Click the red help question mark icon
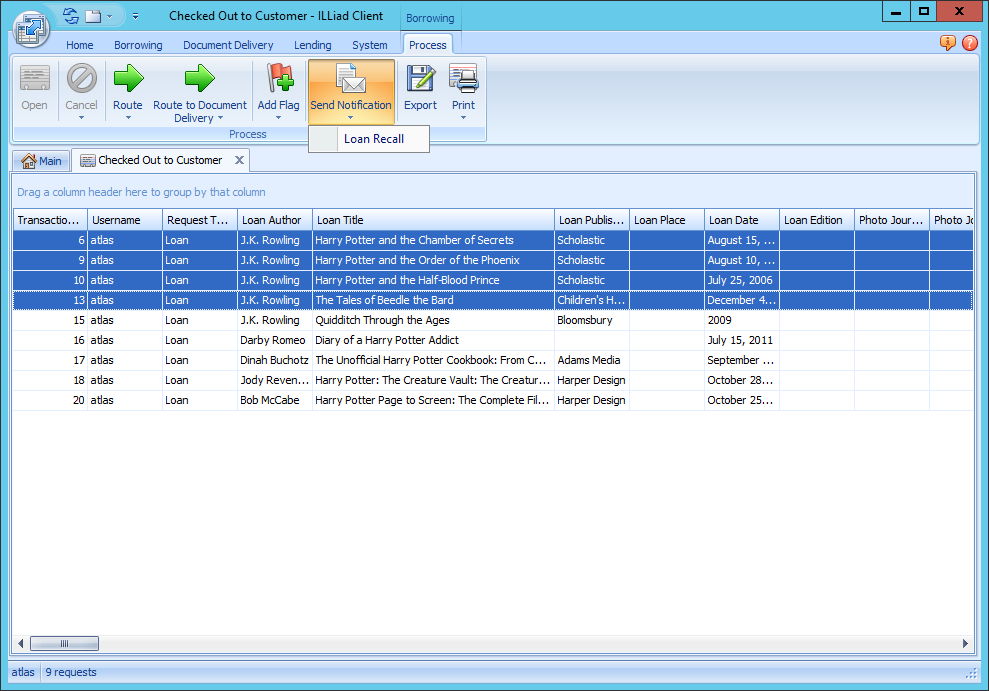The image size is (989, 691). pyautogui.click(x=969, y=43)
